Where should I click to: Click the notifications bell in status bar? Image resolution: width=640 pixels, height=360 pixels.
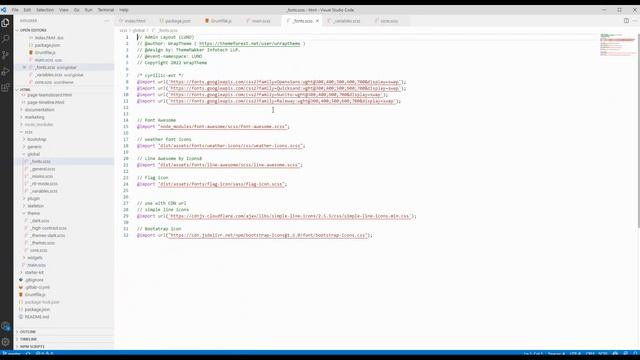click(635, 354)
